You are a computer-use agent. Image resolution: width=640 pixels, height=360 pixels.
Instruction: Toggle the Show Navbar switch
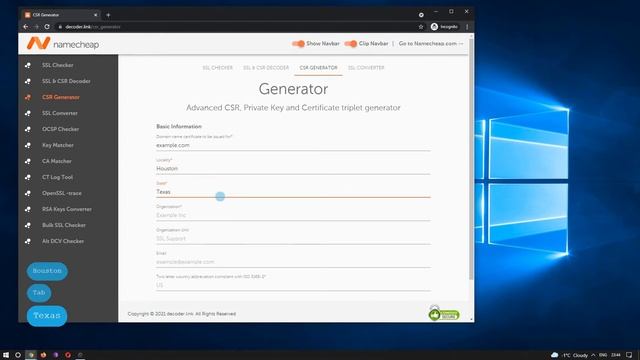tap(298, 44)
